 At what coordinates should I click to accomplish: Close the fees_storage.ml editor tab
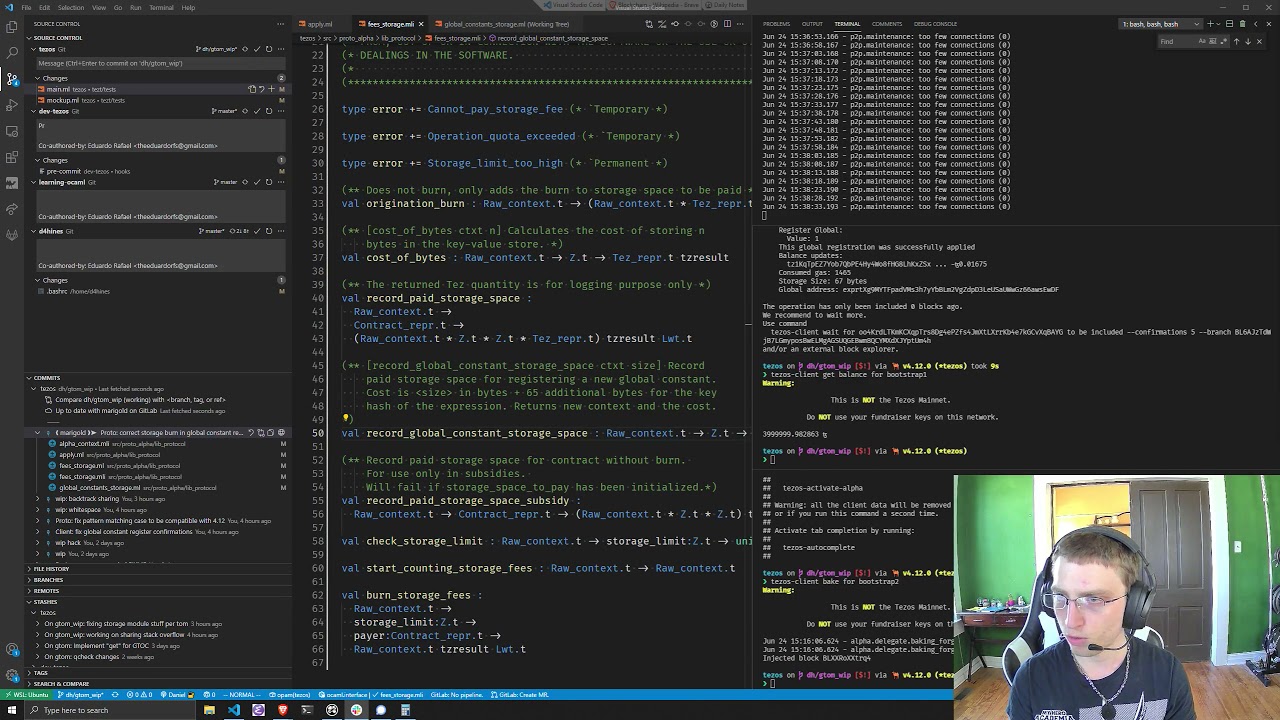point(421,24)
